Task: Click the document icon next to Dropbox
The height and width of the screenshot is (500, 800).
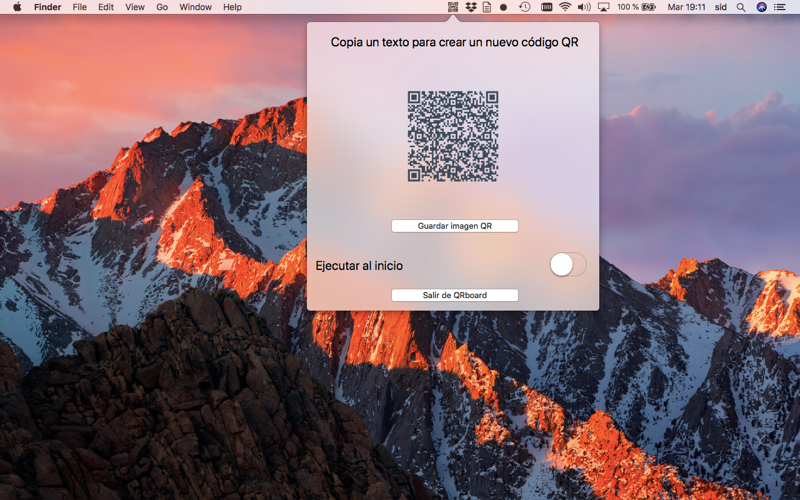Action: coord(487,7)
